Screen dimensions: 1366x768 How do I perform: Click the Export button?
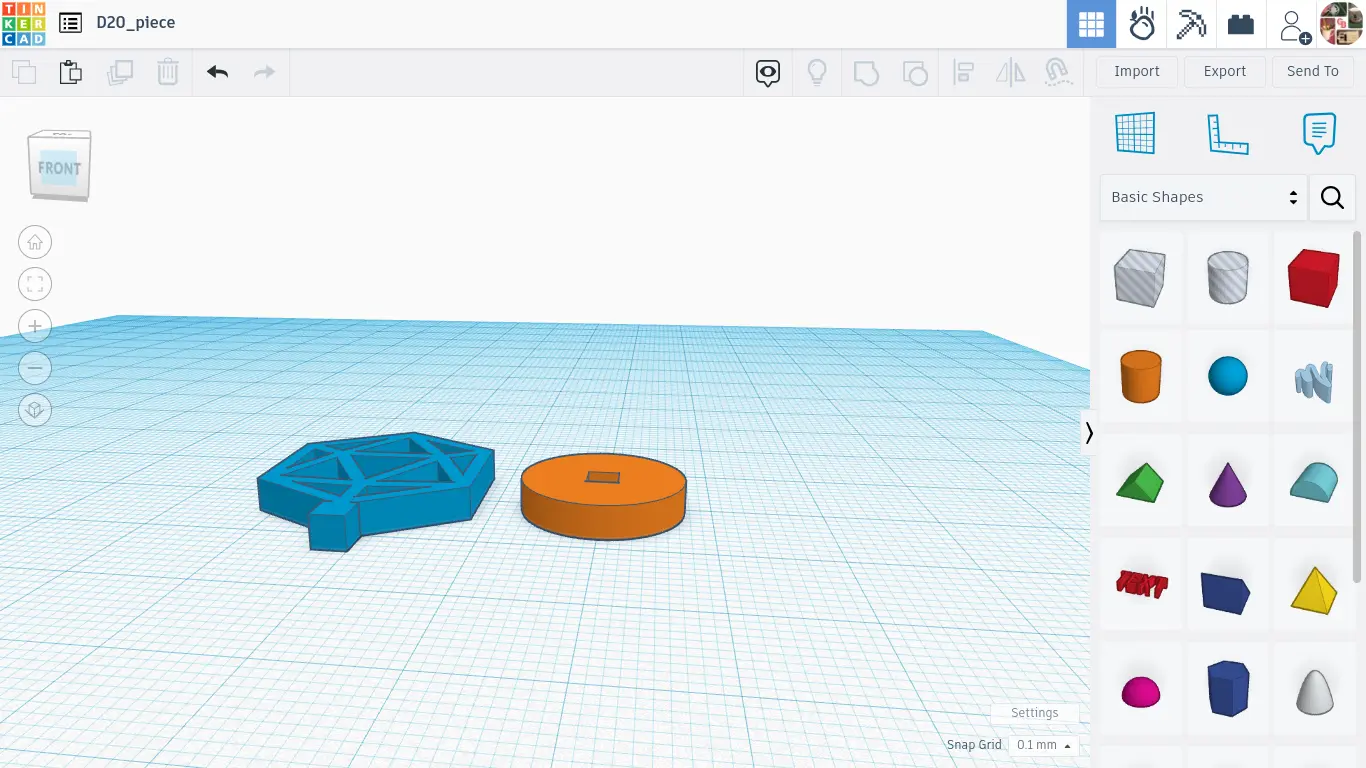(1224, 71)
